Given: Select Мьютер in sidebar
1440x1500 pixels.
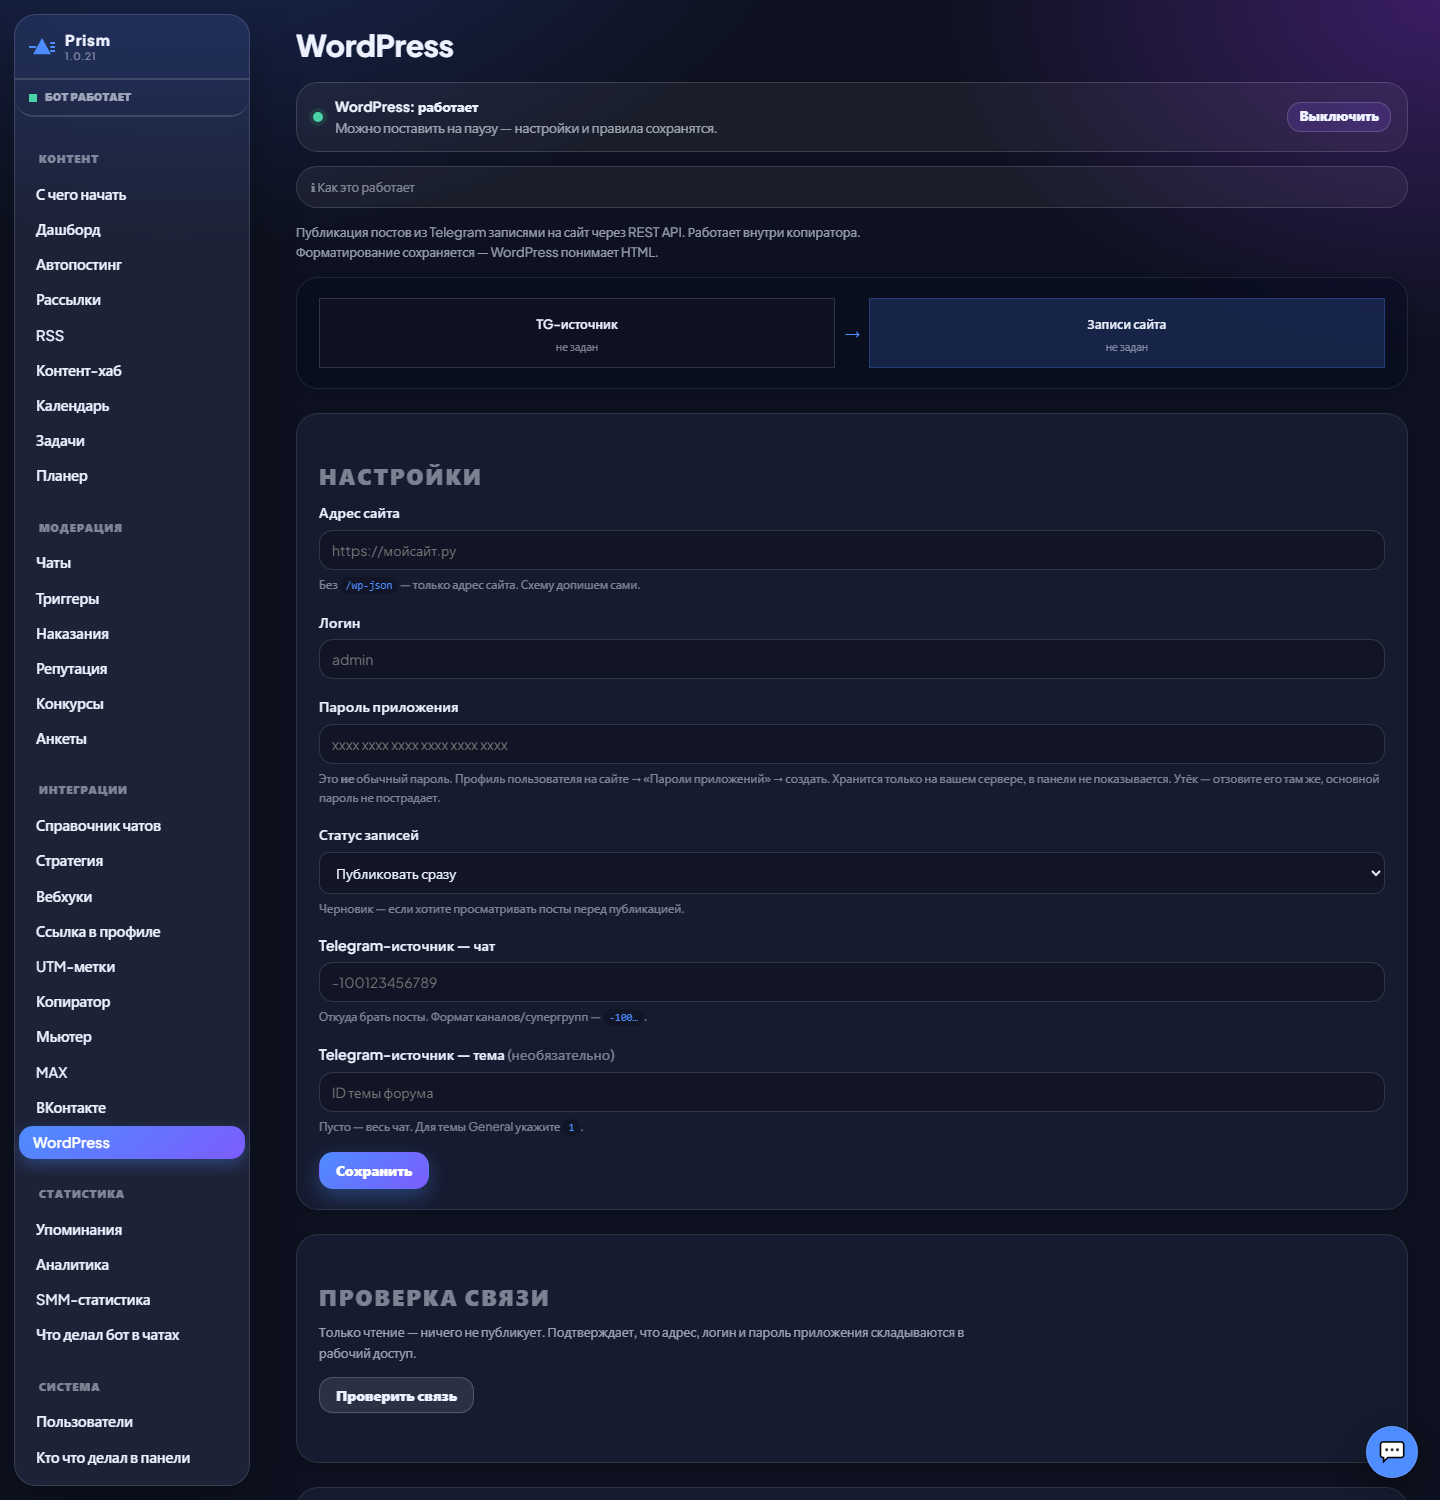Looking at the screenshot, I should [64, 1037].
